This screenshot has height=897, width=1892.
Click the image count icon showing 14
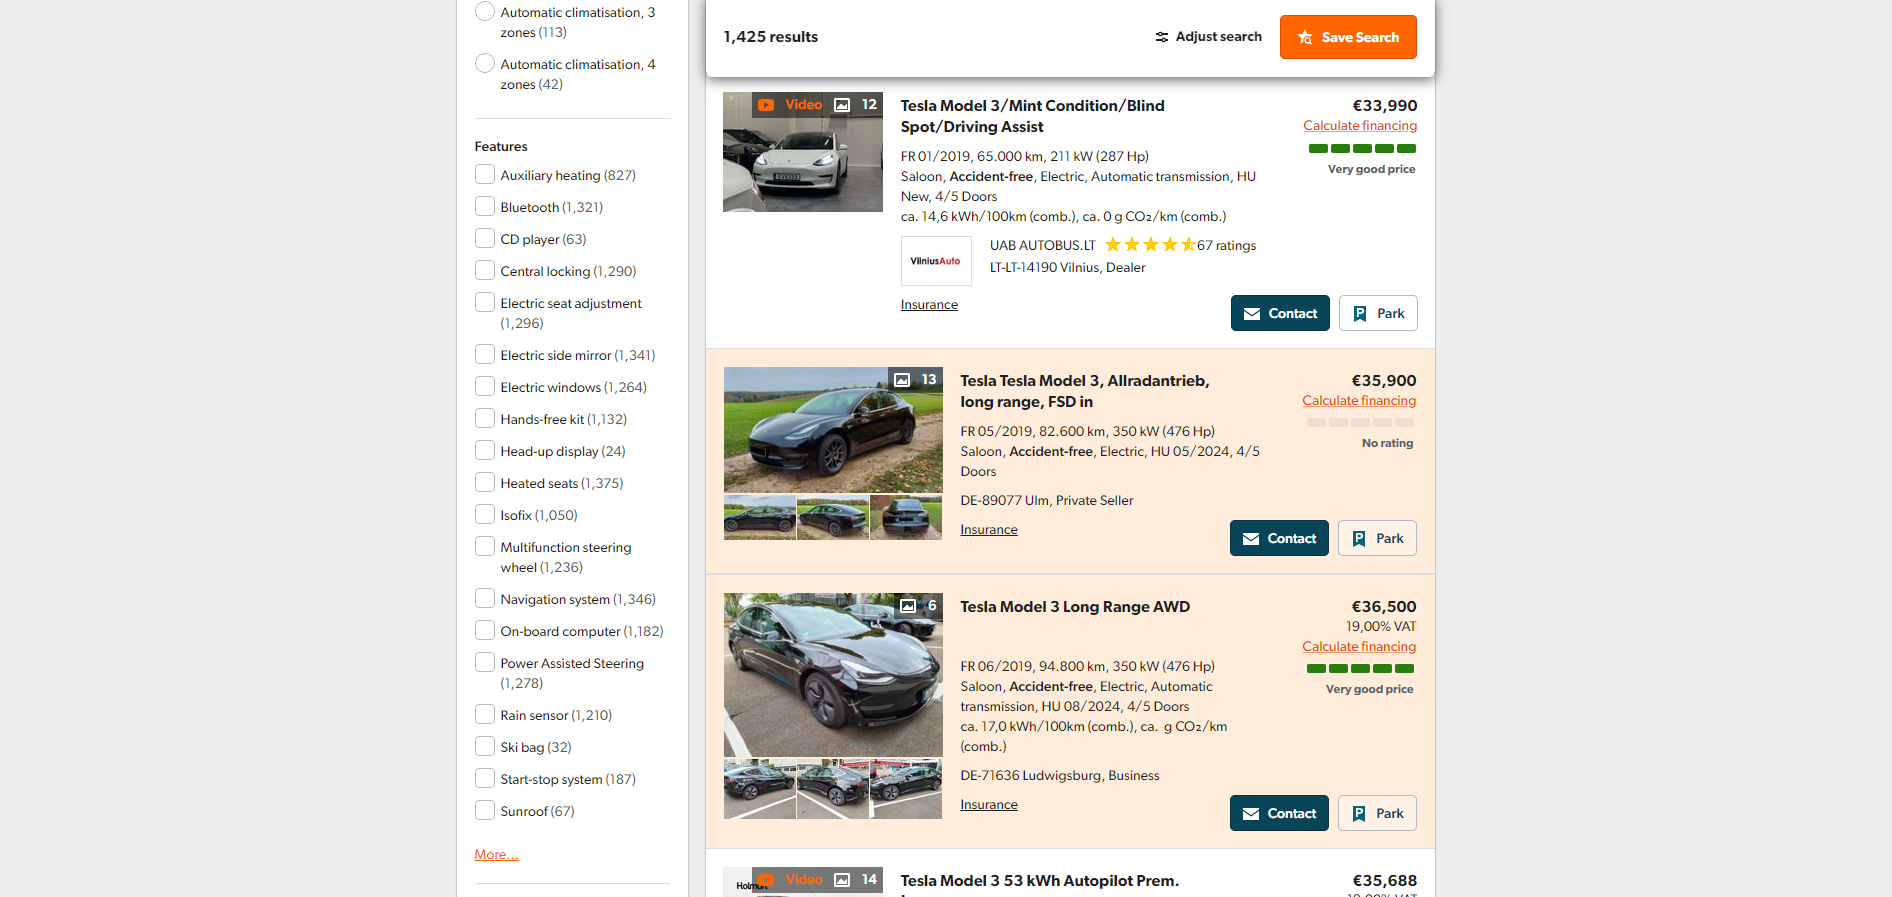click(842, 879)
